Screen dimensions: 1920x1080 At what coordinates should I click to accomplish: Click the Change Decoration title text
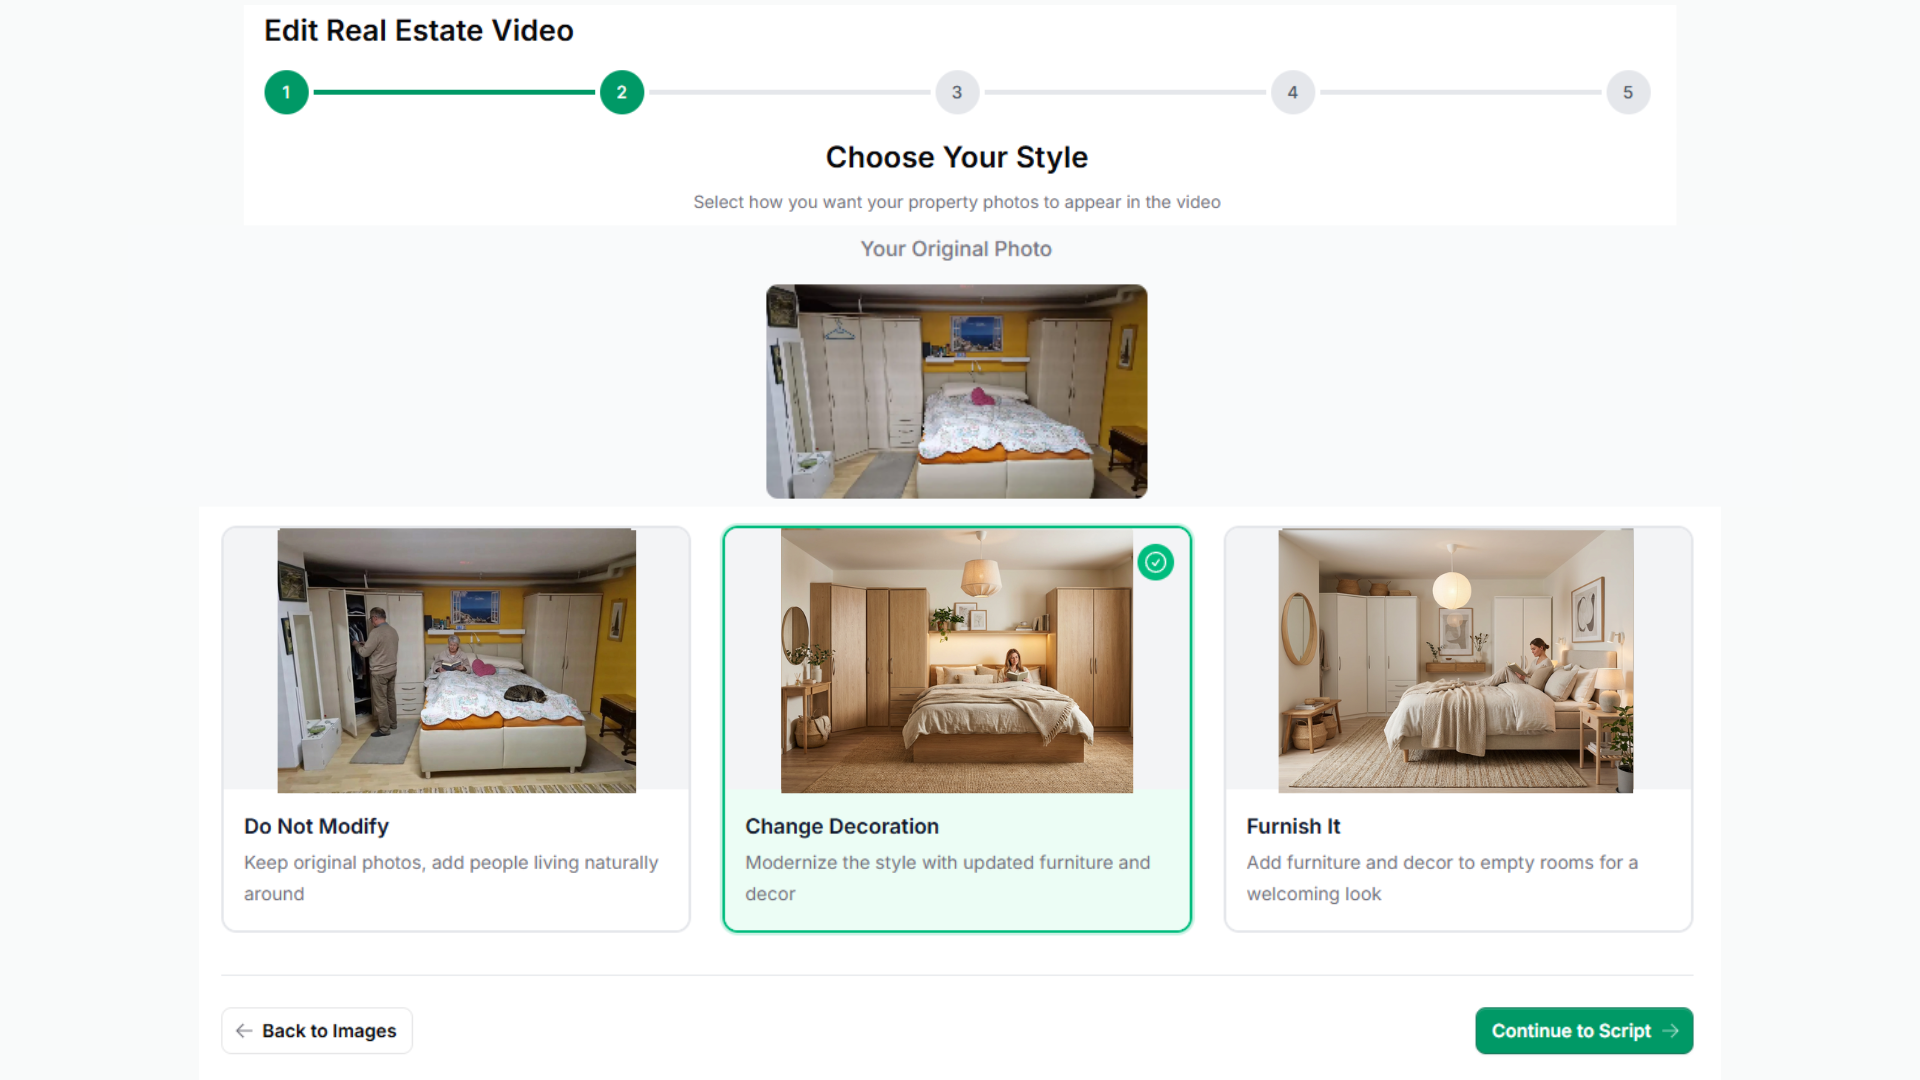[x=842, y=826]
